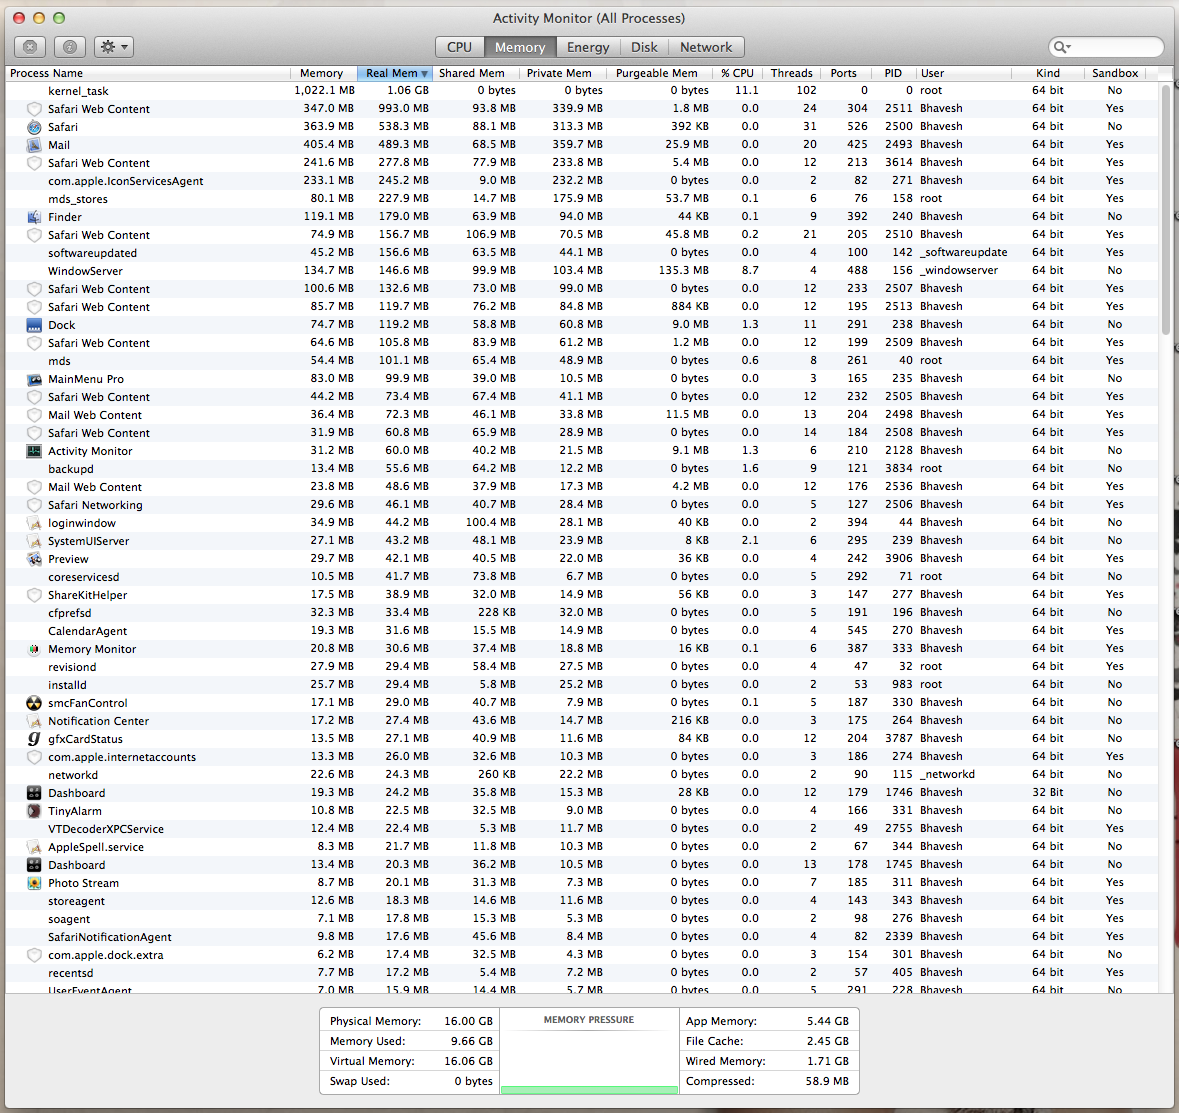Switch to the CPU tab

pos(459,47)
